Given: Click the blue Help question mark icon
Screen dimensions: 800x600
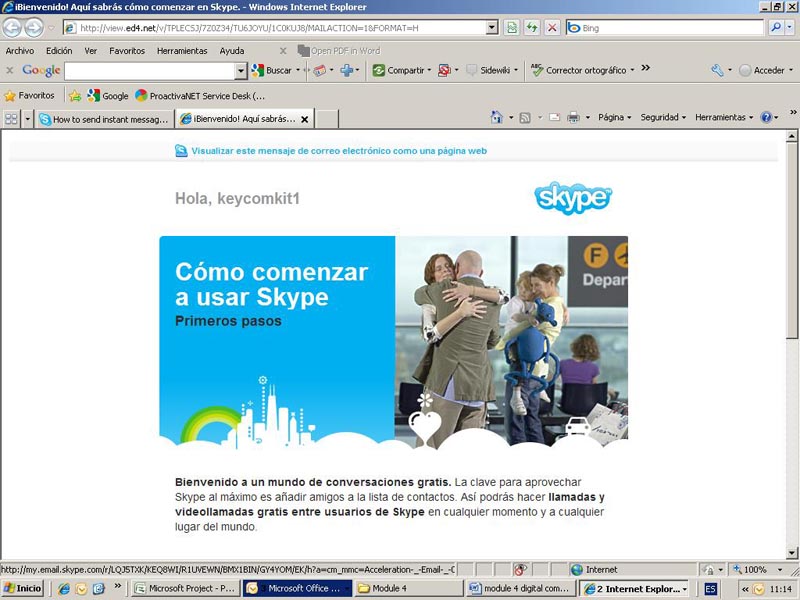Looking at the screenshot, I should 766,117.
